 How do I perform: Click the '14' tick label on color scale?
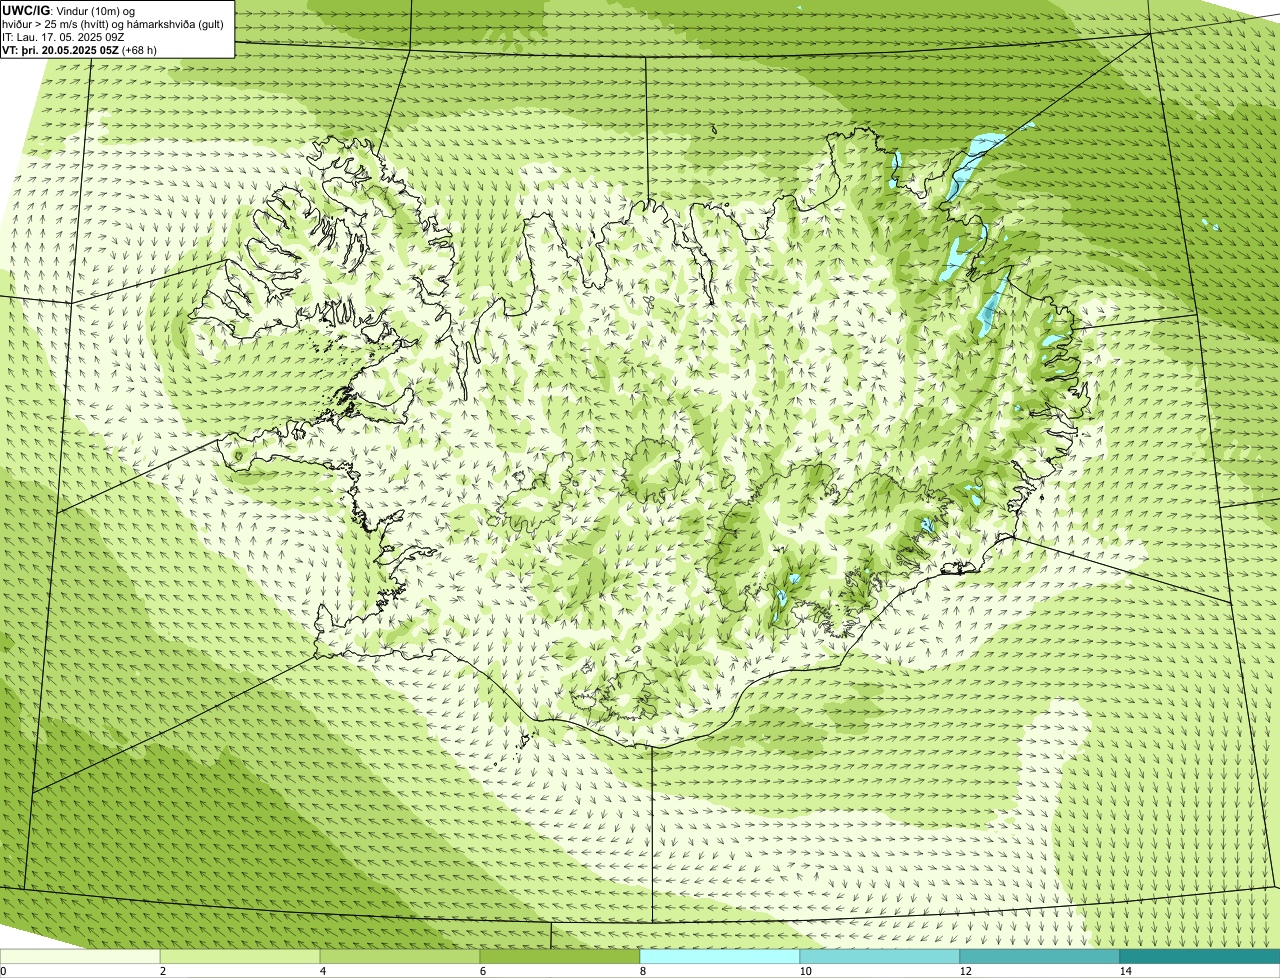[1125, 970]
